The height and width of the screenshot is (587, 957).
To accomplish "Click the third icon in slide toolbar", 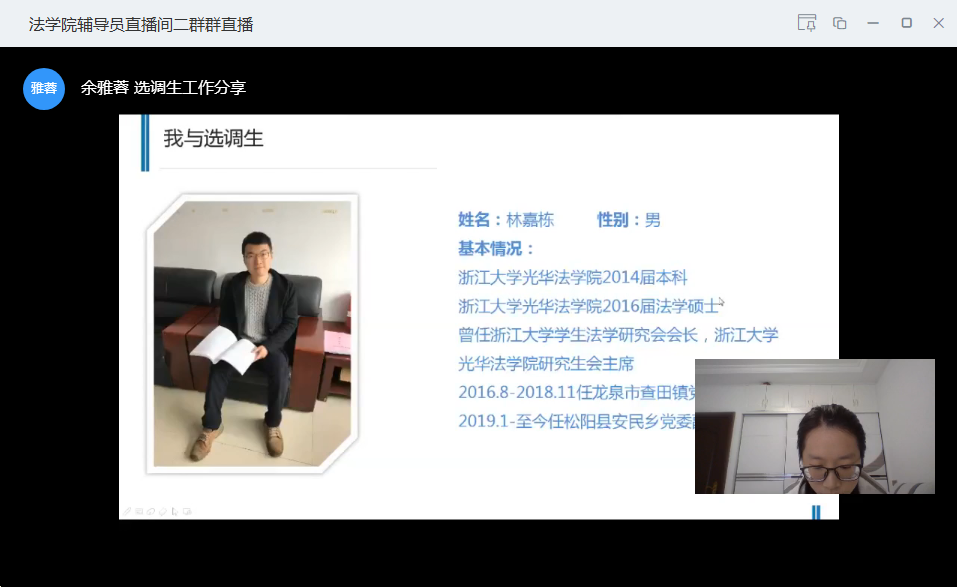I will [150, 511].
